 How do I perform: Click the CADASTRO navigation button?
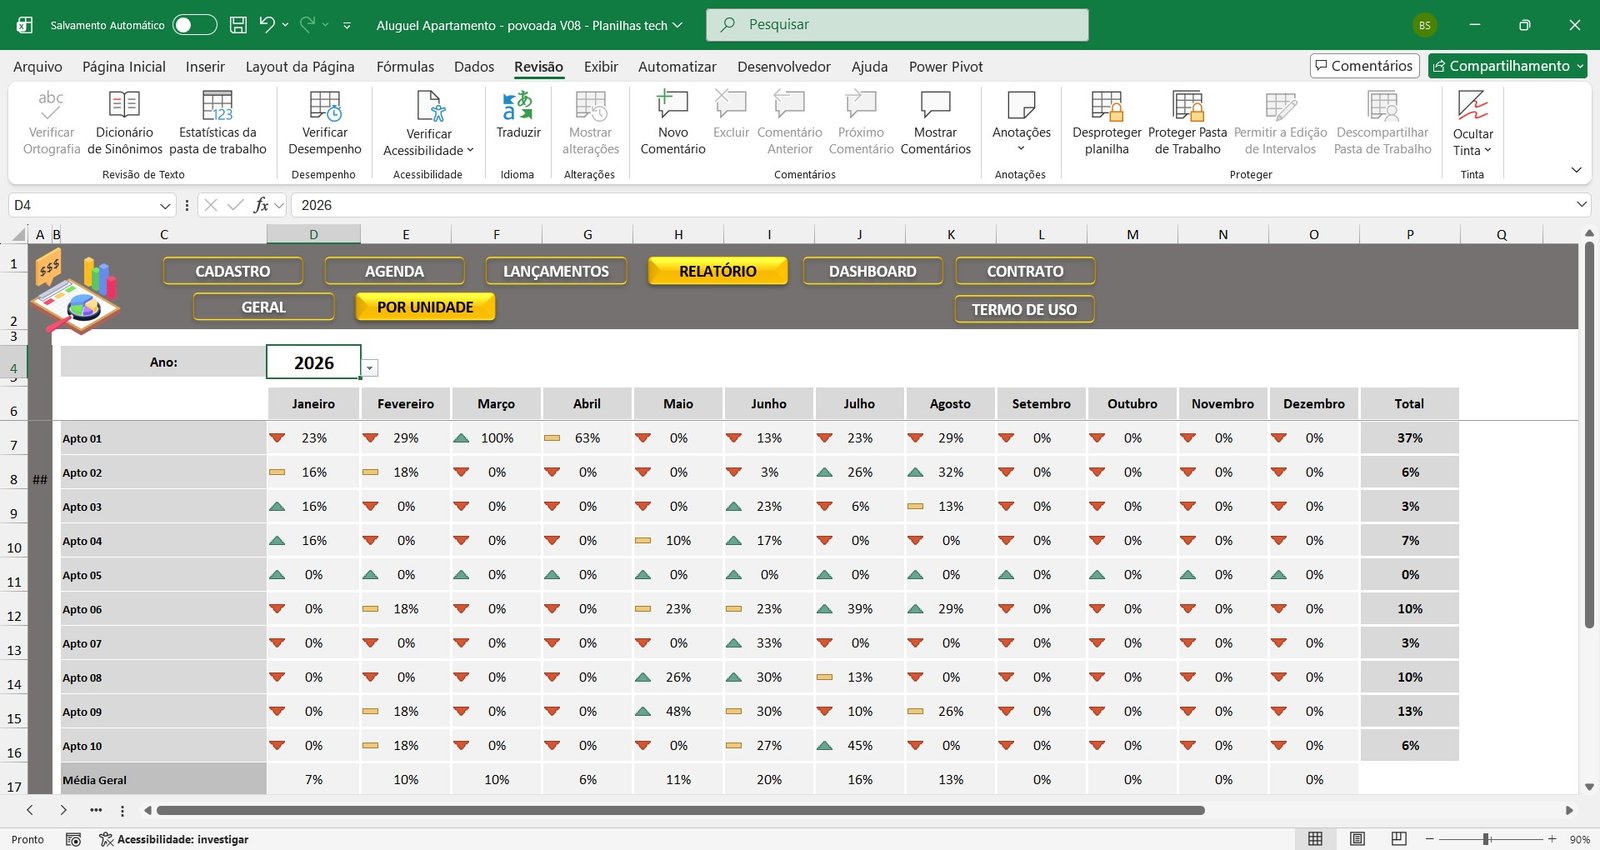pos(233,271)
